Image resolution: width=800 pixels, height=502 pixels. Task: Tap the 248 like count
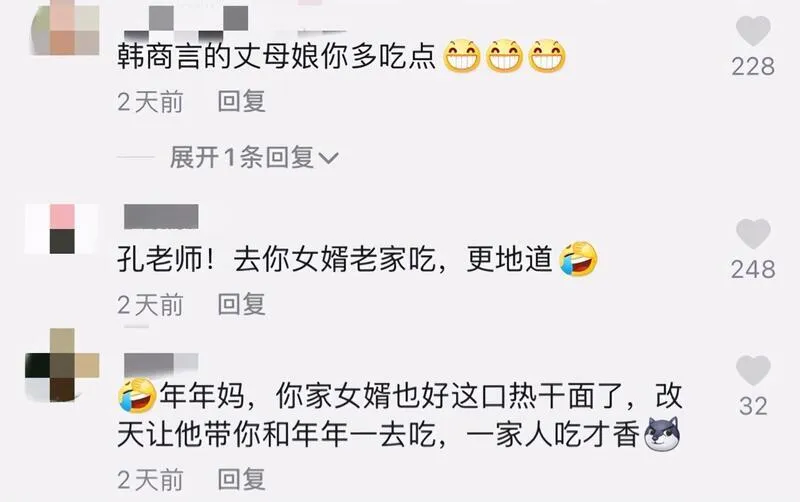point(753,269)
